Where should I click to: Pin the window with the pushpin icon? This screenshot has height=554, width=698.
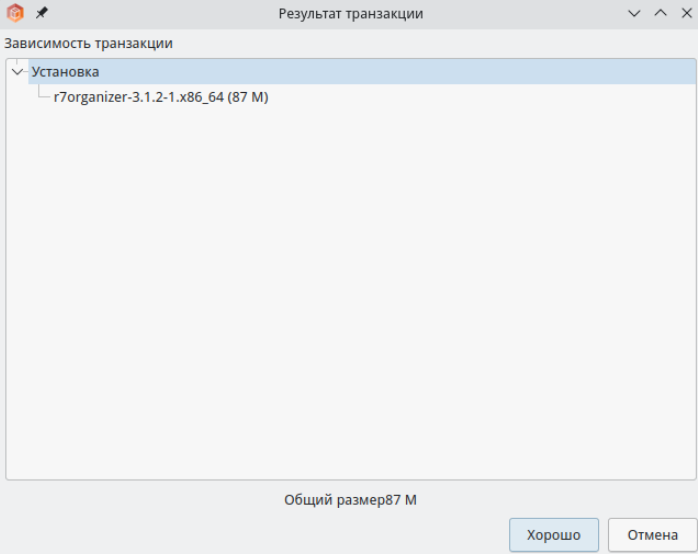pos(41,13)
